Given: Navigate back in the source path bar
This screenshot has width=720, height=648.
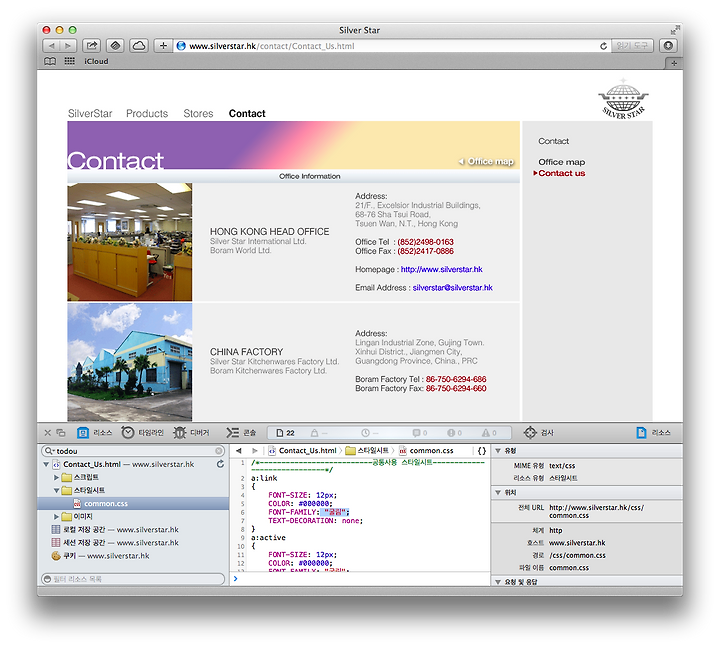Looking at the screenshot, I should tap(239, 451).
